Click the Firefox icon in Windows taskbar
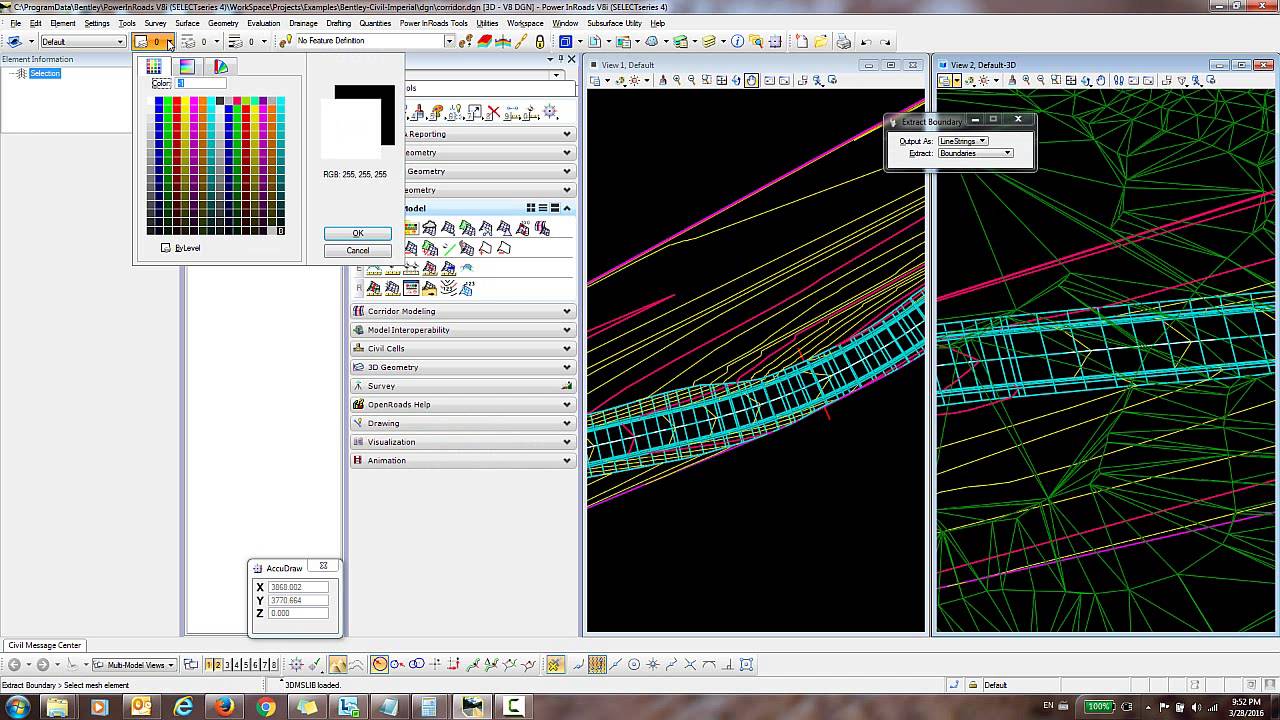This screenshot has width=1280, height=720. pos(224,707)
